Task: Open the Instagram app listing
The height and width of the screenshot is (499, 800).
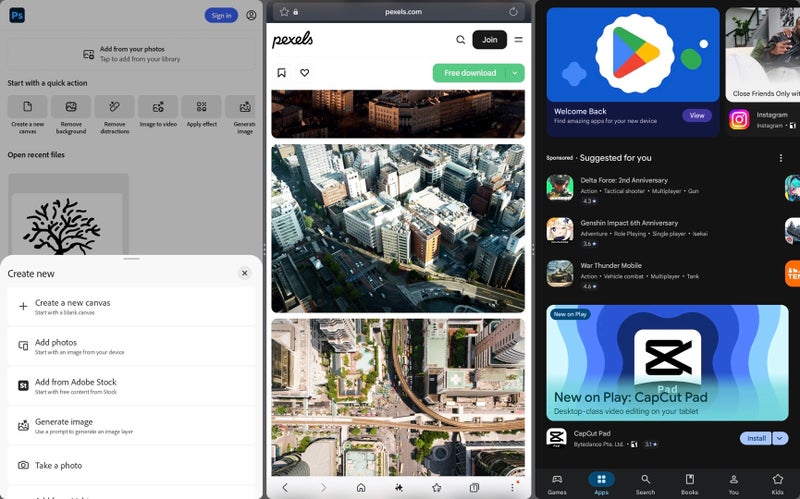Action: [x=763, y=120]
